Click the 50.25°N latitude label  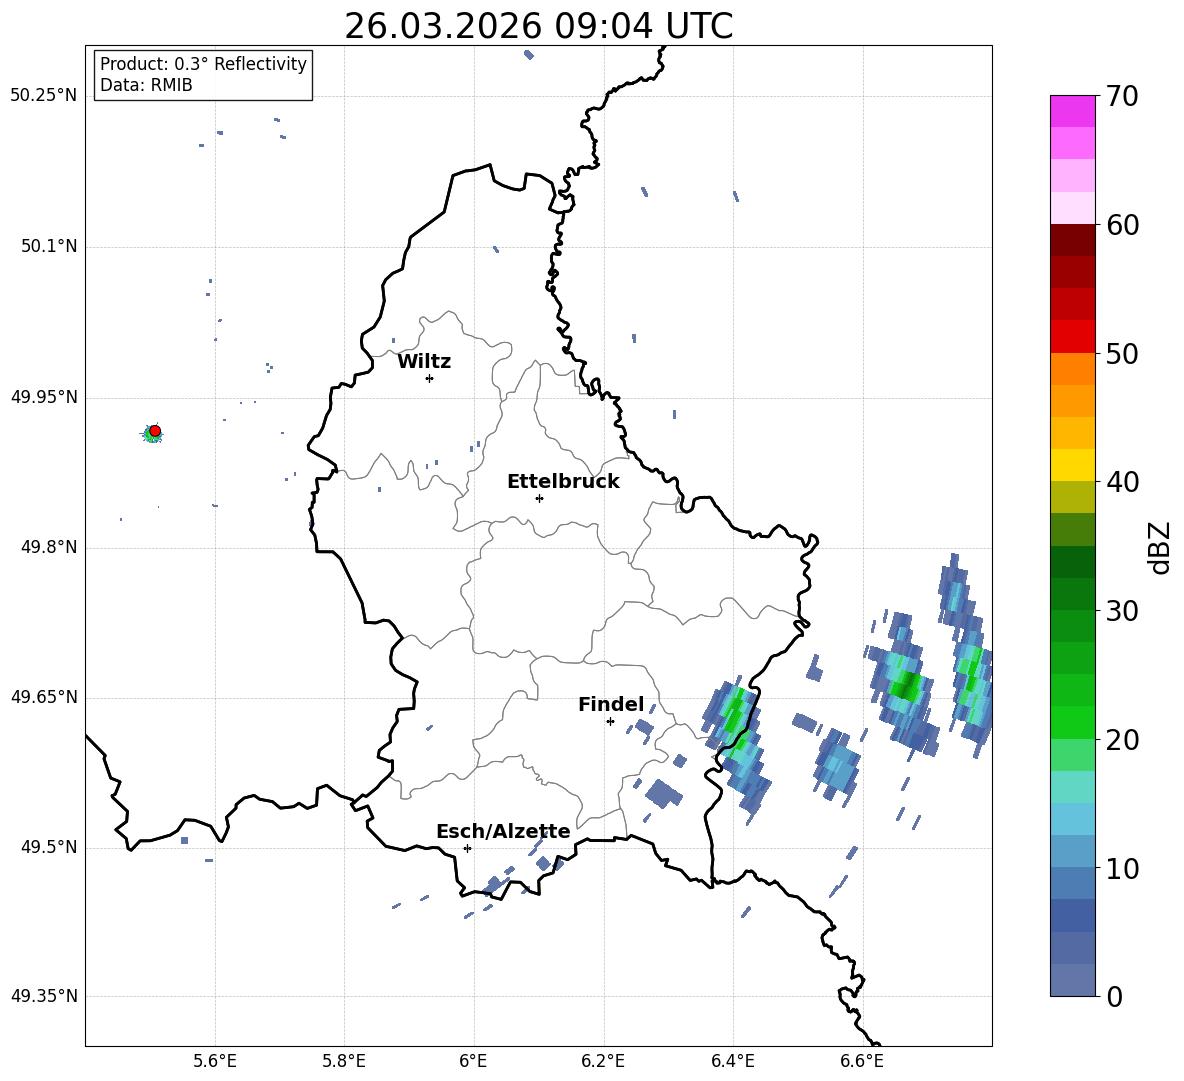[44, 96]
